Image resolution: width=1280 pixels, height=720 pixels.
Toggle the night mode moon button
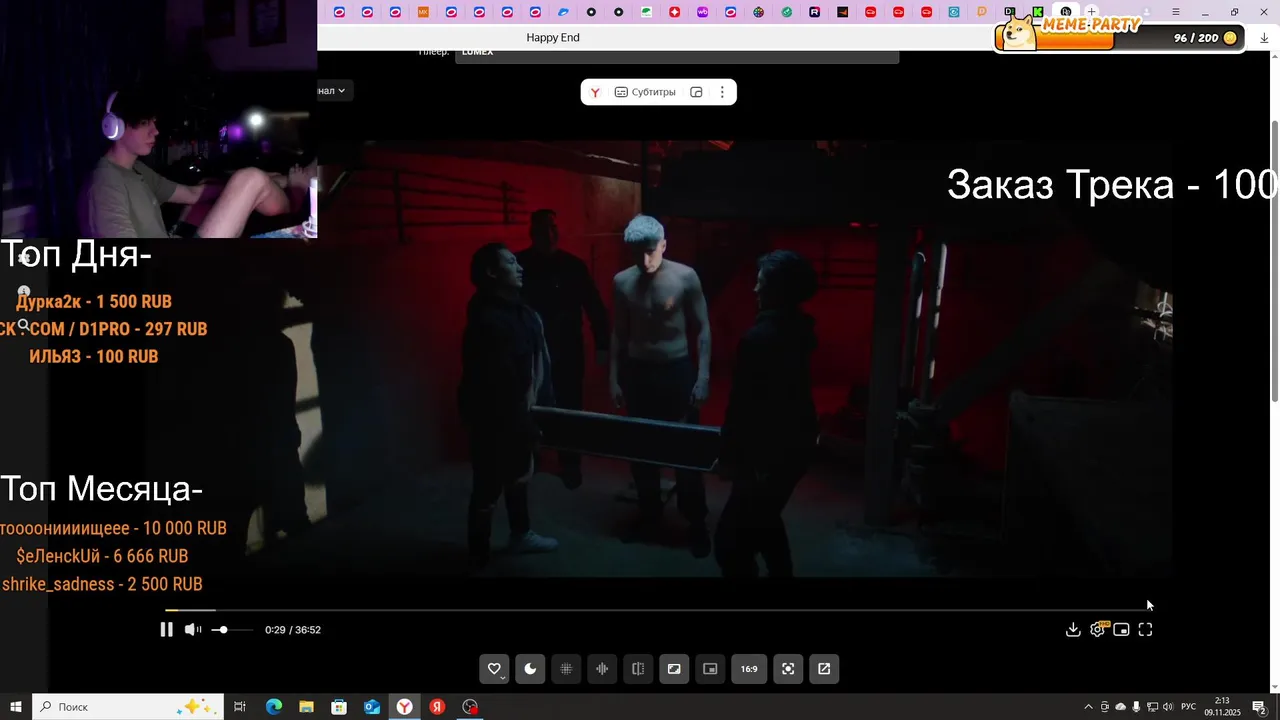(x=530, y=669)
